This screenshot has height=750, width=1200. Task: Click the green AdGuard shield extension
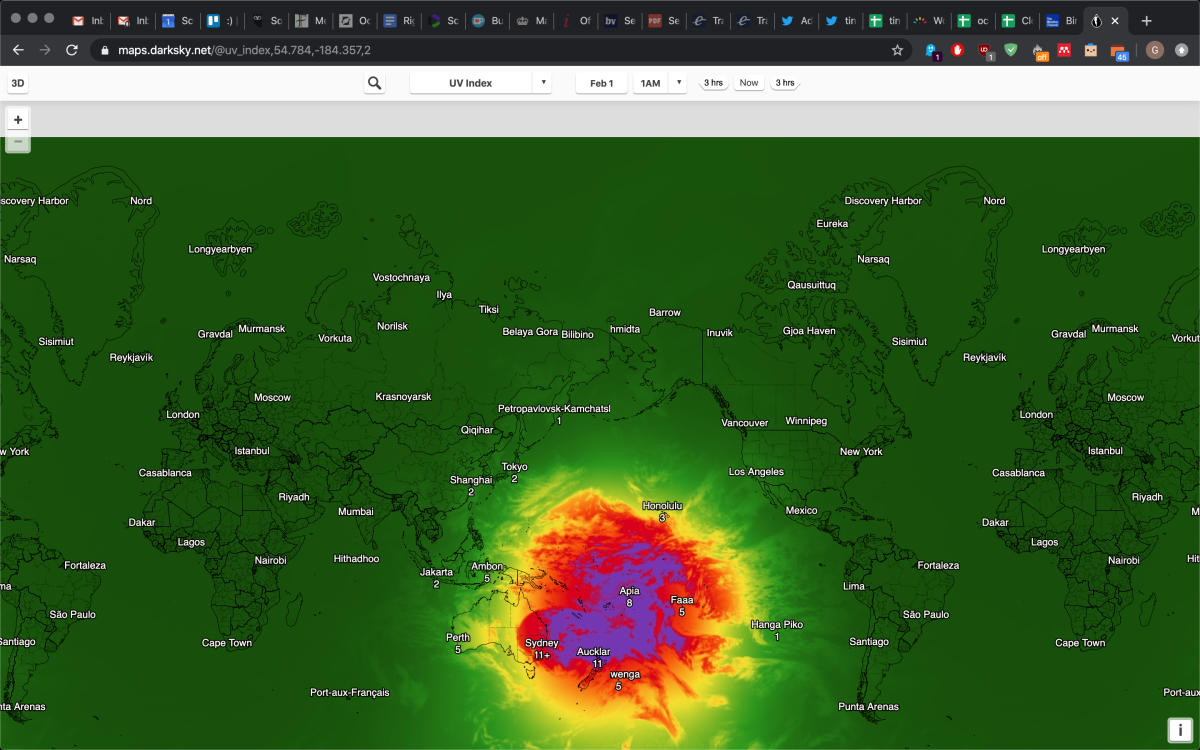[1011, 50]
